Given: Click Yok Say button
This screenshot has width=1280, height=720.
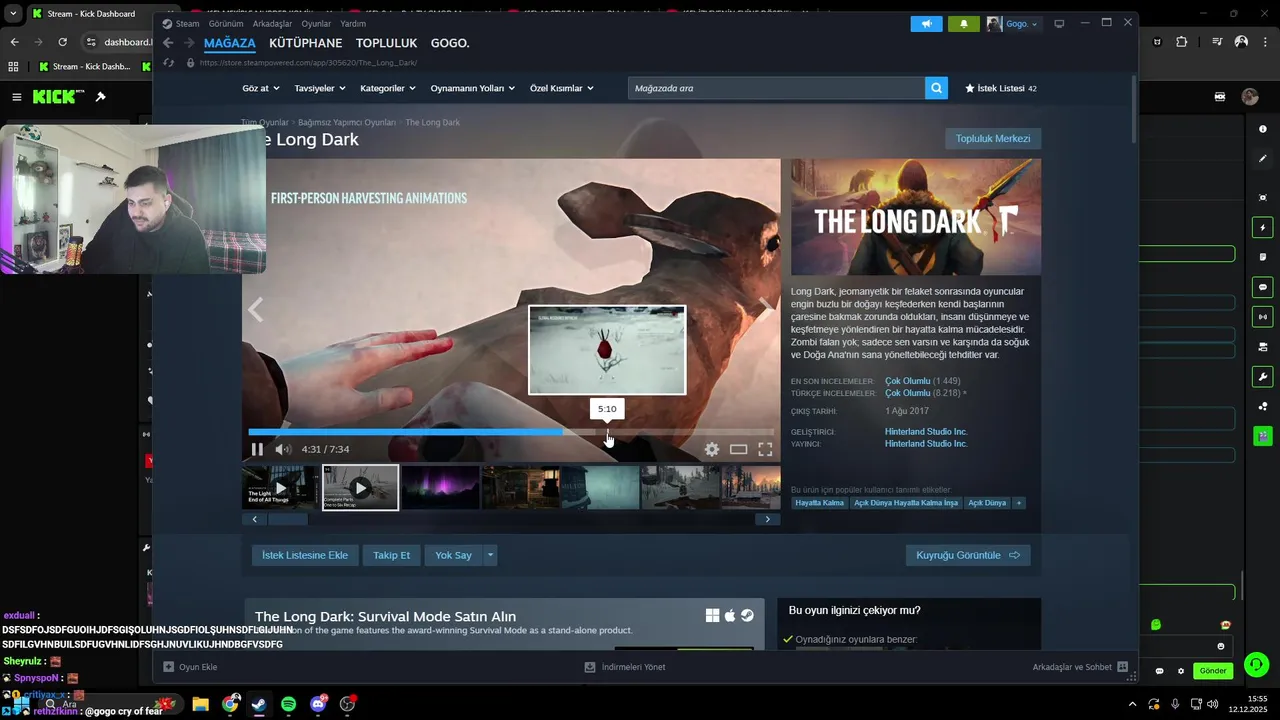Looking at the screenshot, I should tap(453, 555).
